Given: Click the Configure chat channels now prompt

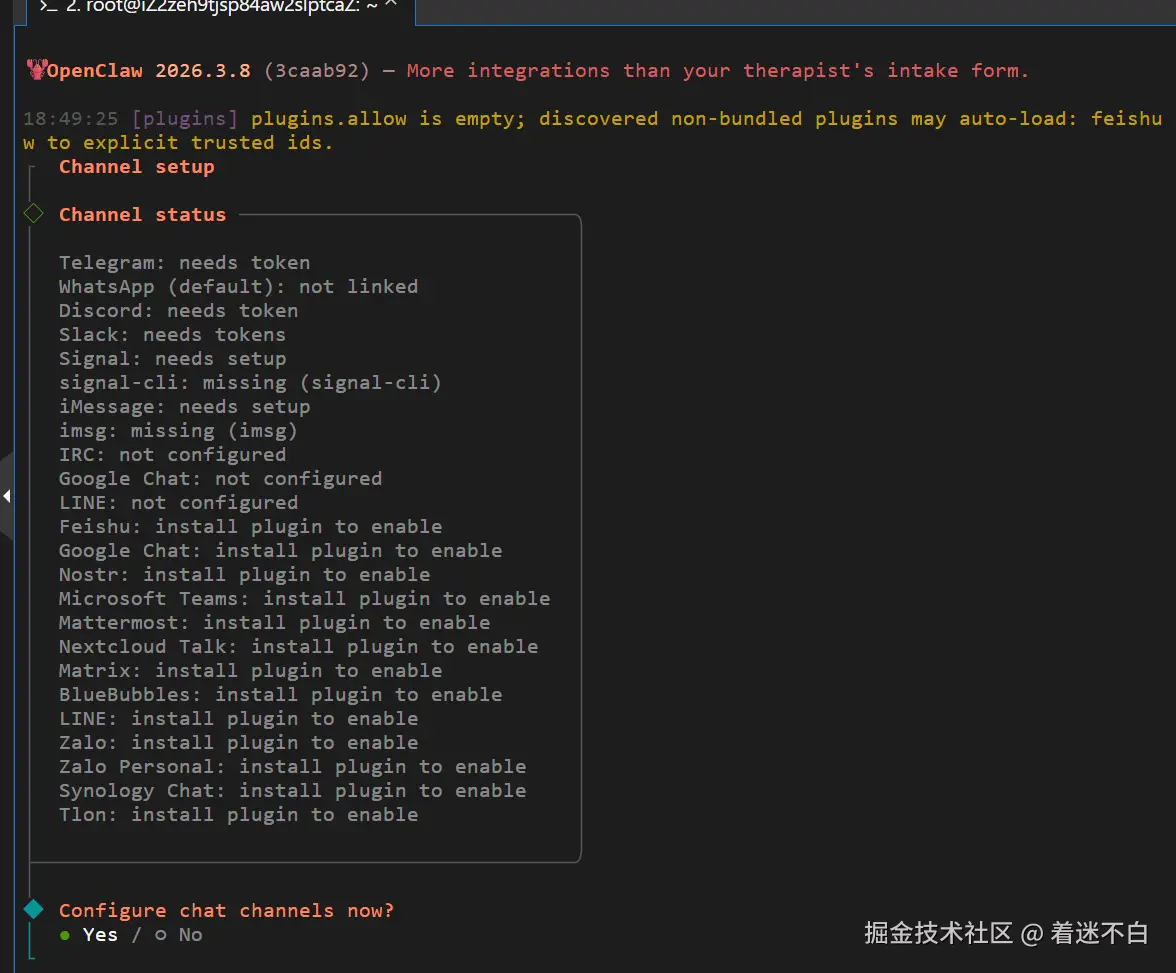Looking at the screenshot, I should tap(226, 911).
